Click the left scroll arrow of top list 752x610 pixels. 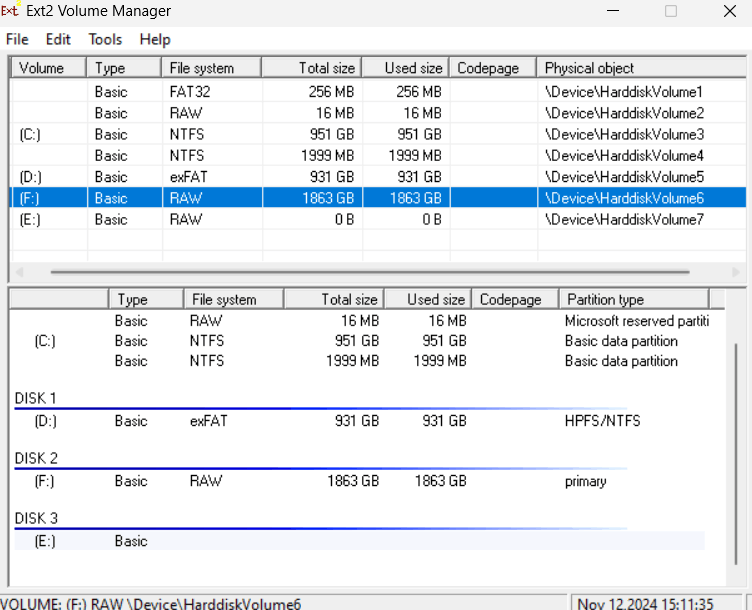click(x=20, y=272)
